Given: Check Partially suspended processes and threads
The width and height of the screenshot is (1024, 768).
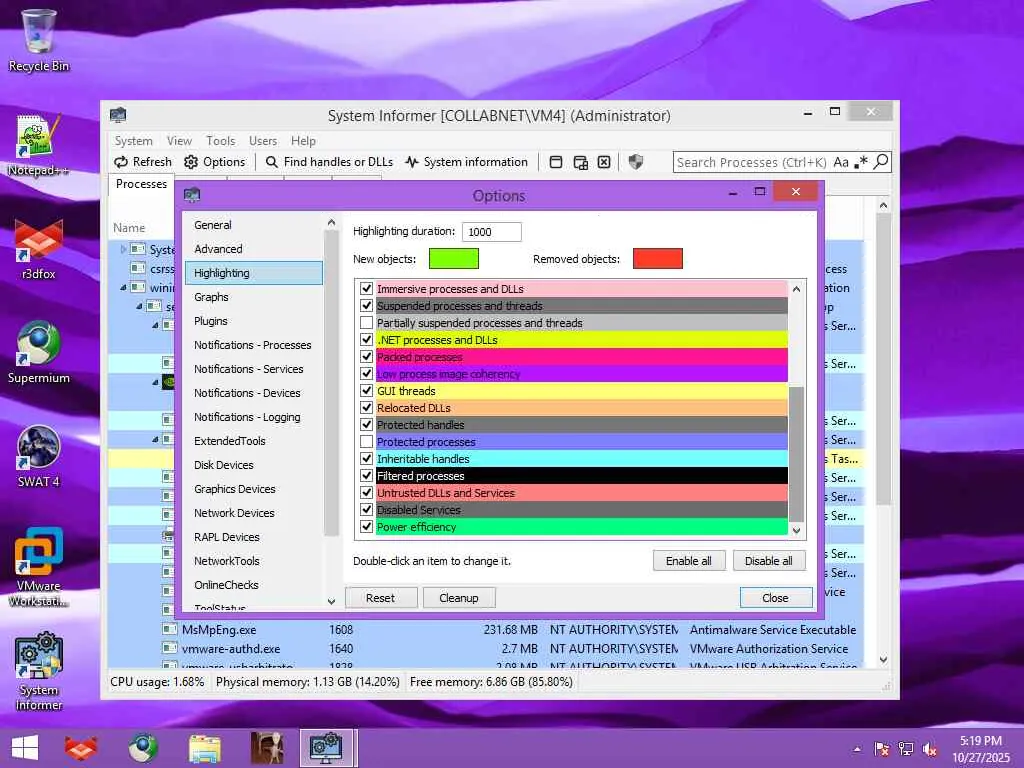Looking at the screenshot, I should click(366, 322).
